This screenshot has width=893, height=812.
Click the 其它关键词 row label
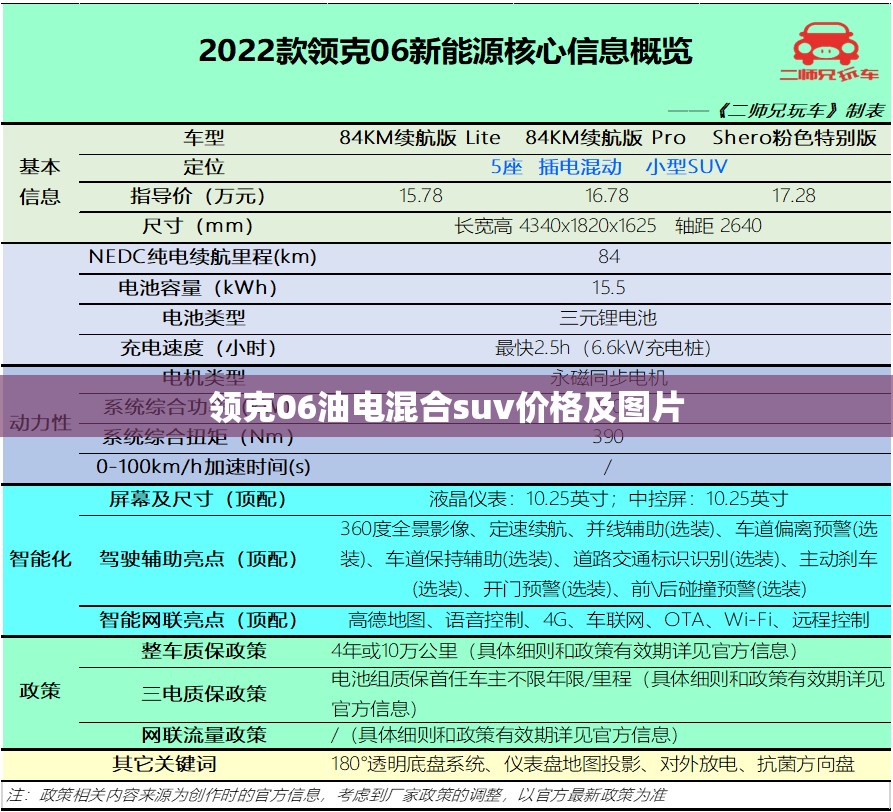[x=164, y=764]
